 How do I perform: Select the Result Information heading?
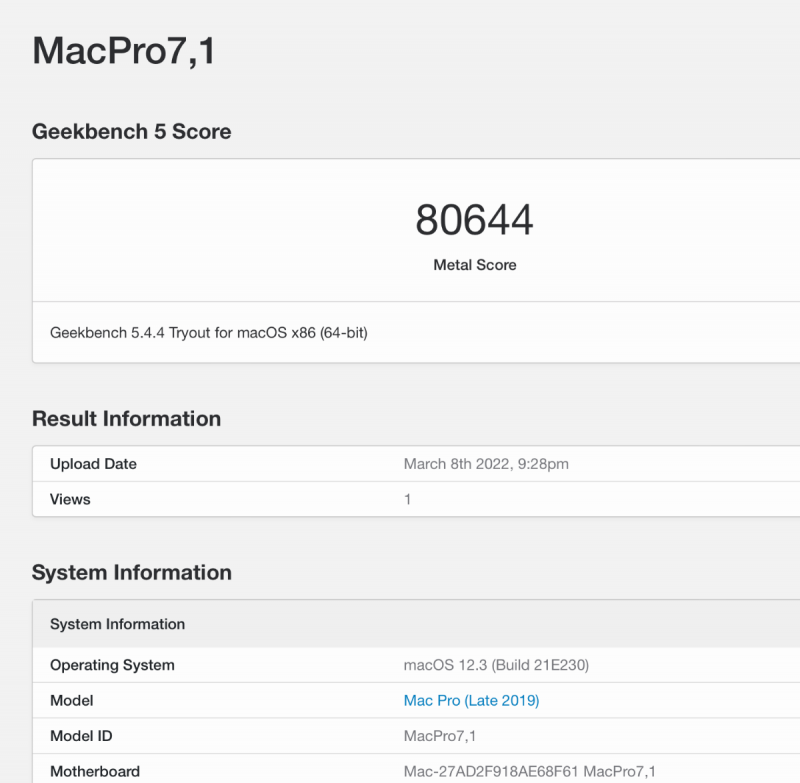(x=127, y=419)
